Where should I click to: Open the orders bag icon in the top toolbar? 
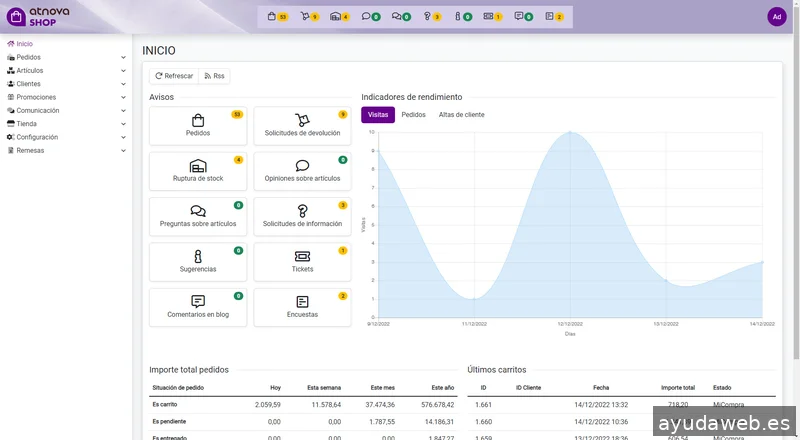(x=272, y=16)
